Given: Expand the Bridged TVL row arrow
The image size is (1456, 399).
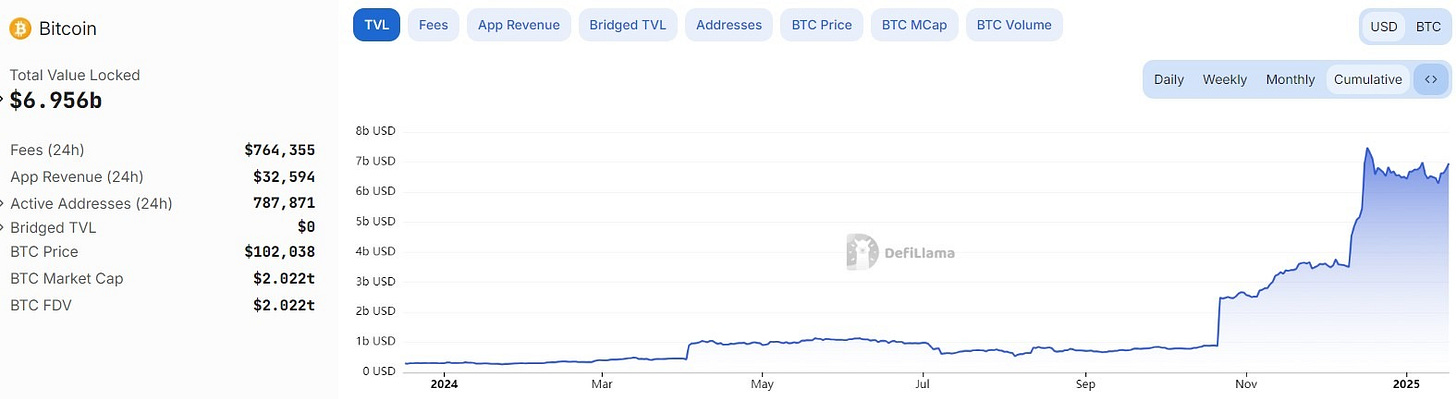Looking at the screenshot, I should pos(3,228).
